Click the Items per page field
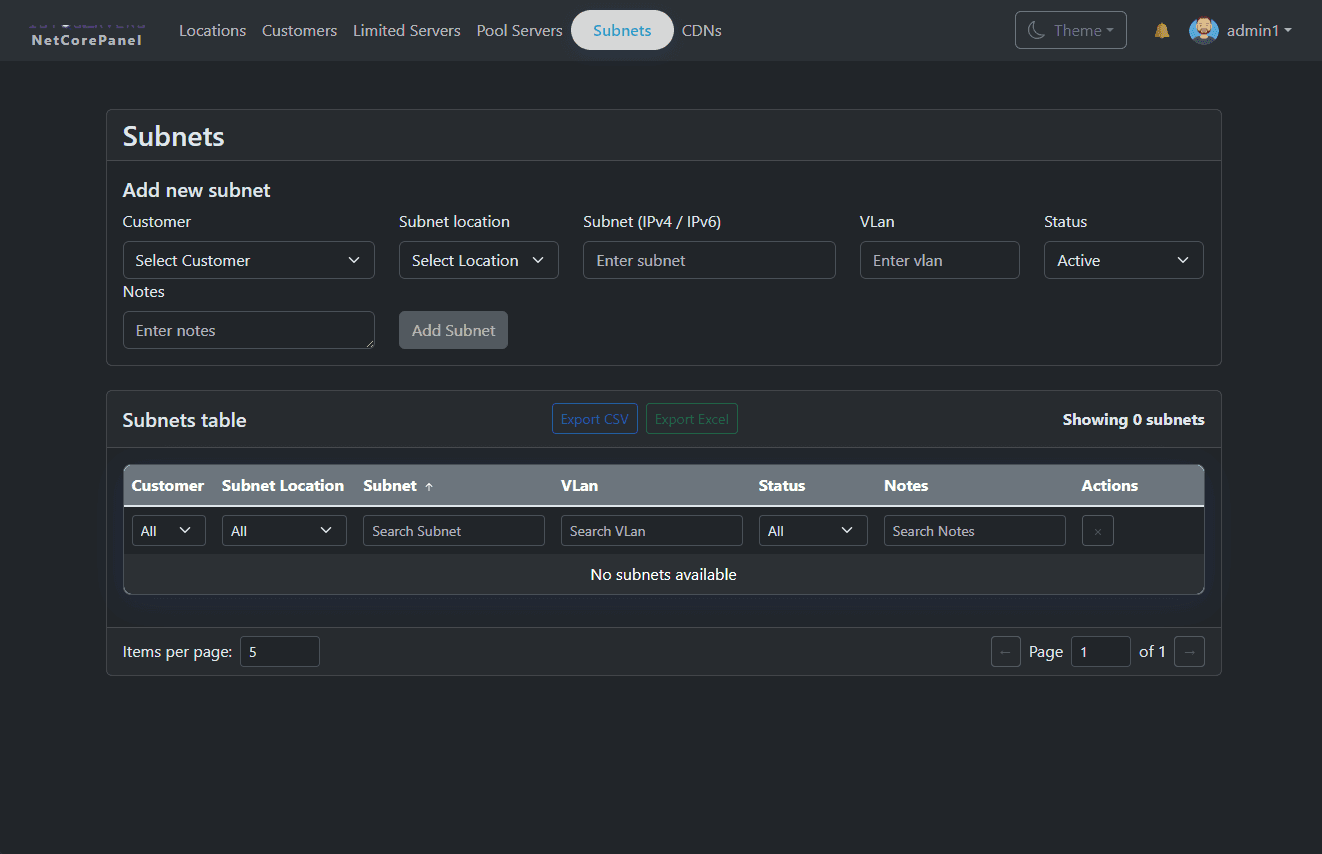This screenshot has width=1322, height=854. click(x=280, y=652)
